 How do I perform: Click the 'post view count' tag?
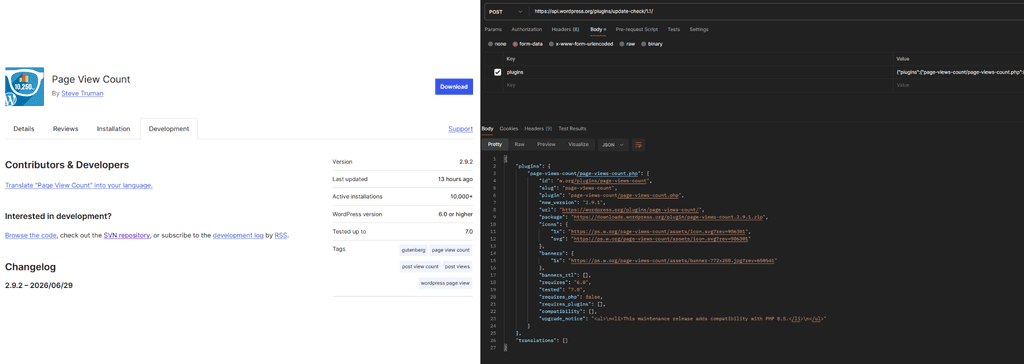[420, 267]
